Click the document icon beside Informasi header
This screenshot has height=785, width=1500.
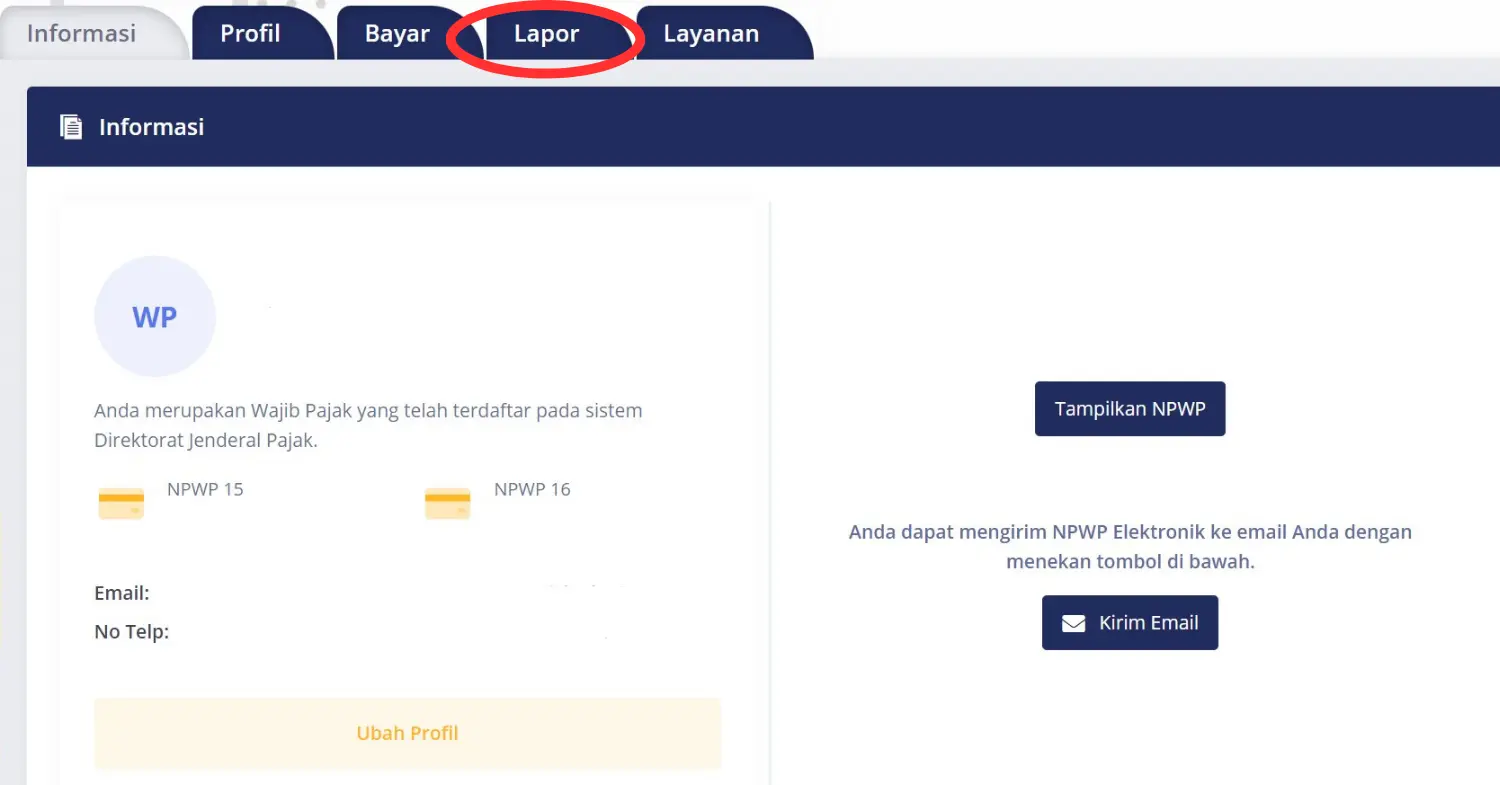70,126
